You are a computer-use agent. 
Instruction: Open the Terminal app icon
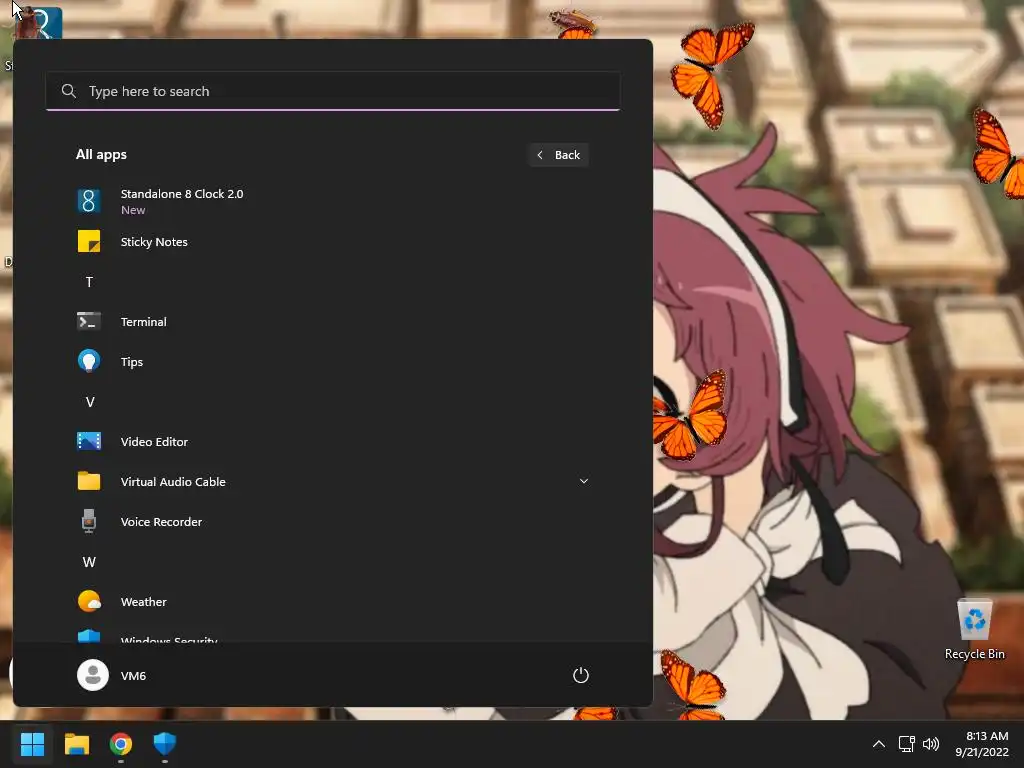pyautogui.click(x=89, y=321)
